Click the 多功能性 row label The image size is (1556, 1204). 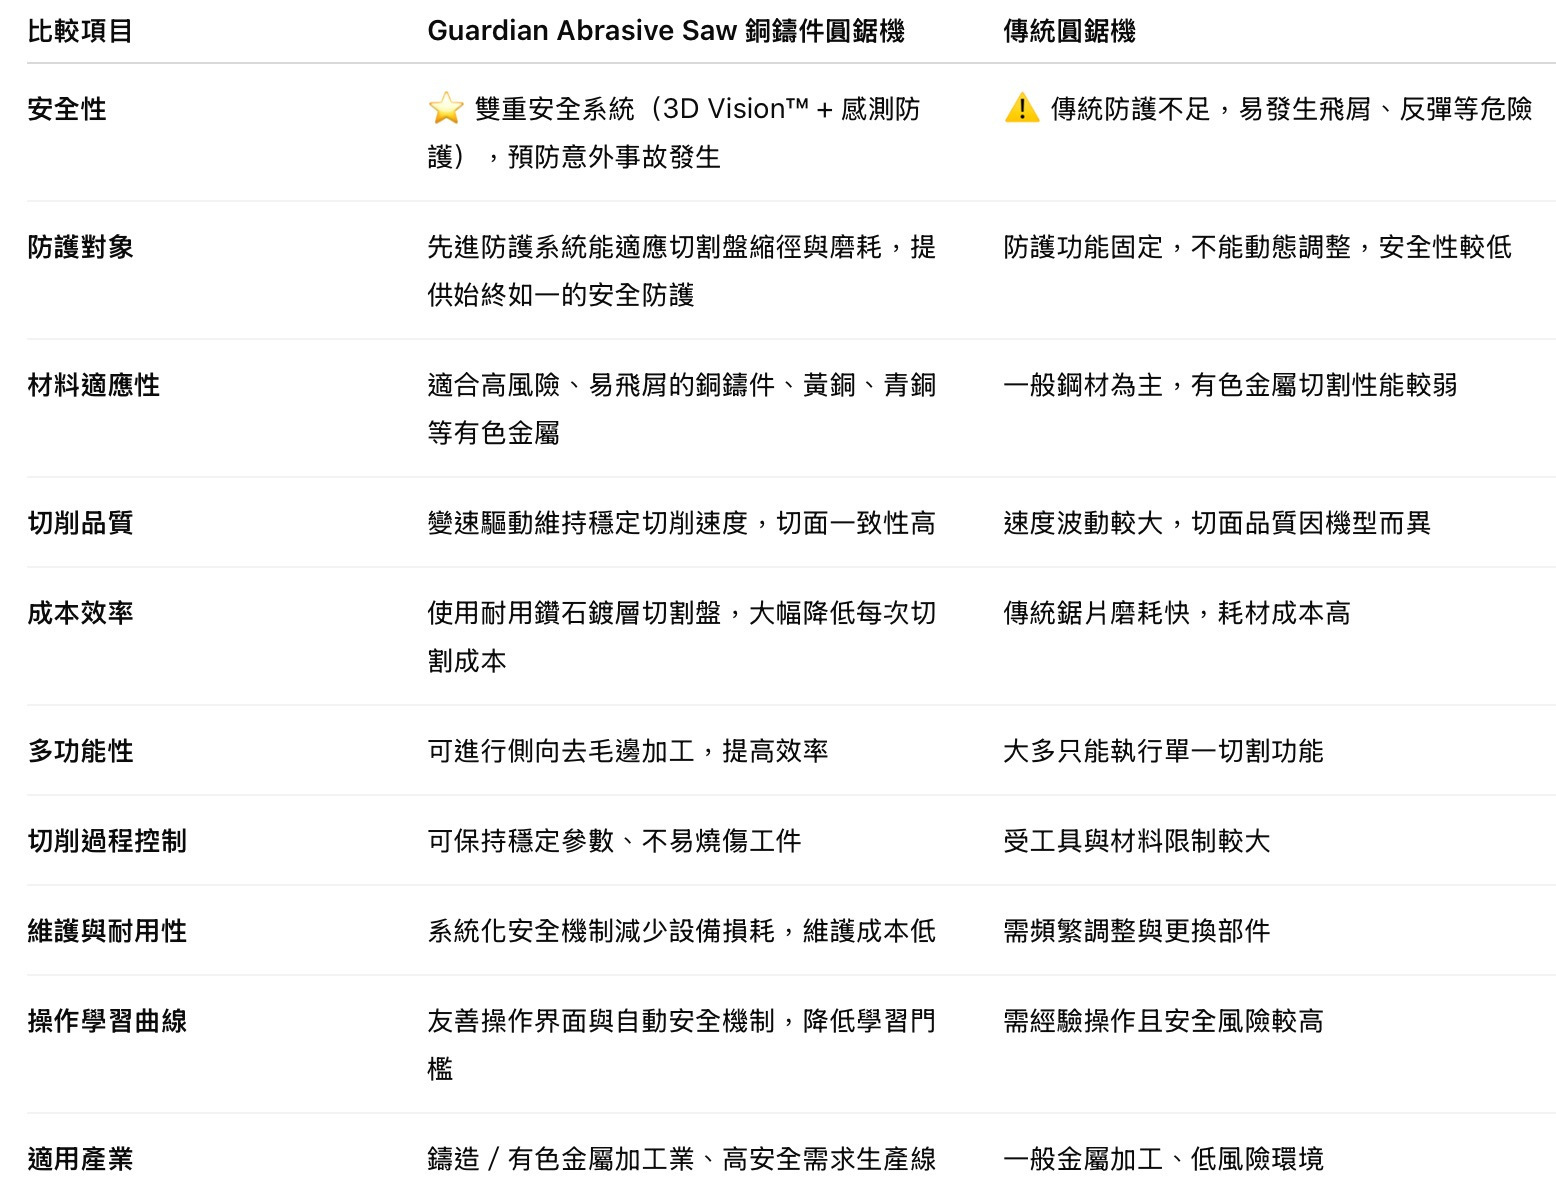80,751
